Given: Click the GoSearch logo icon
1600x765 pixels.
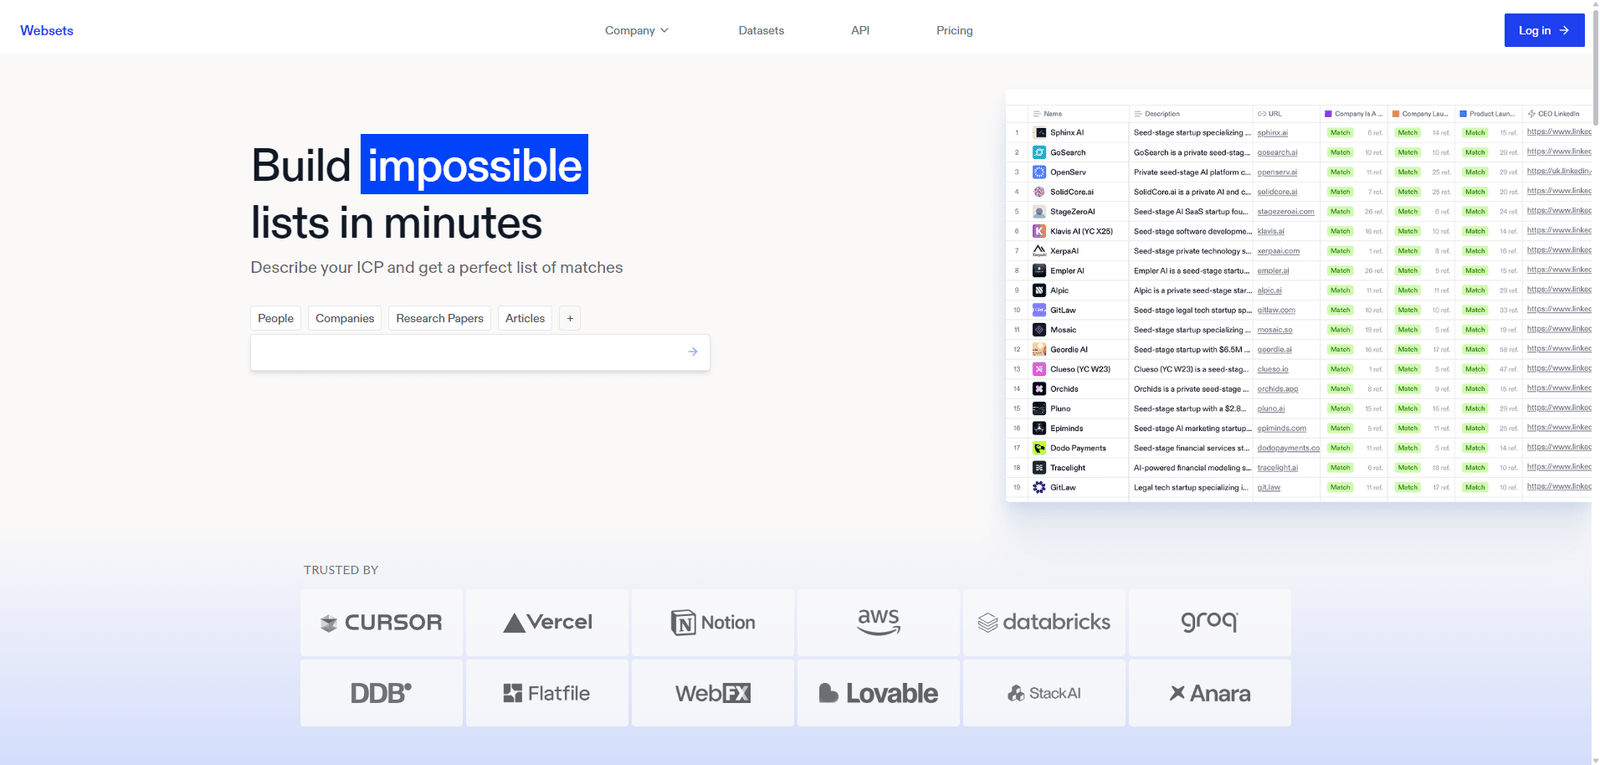Looking at the screenshot, I should 1039,152.
